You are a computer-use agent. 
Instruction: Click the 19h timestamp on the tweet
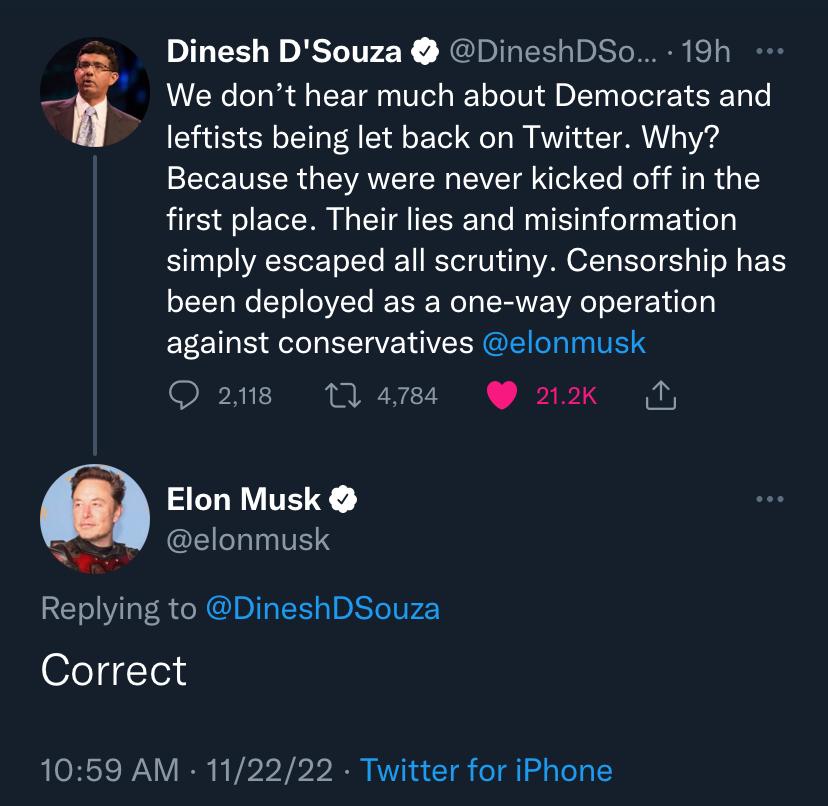click(706, 52)
